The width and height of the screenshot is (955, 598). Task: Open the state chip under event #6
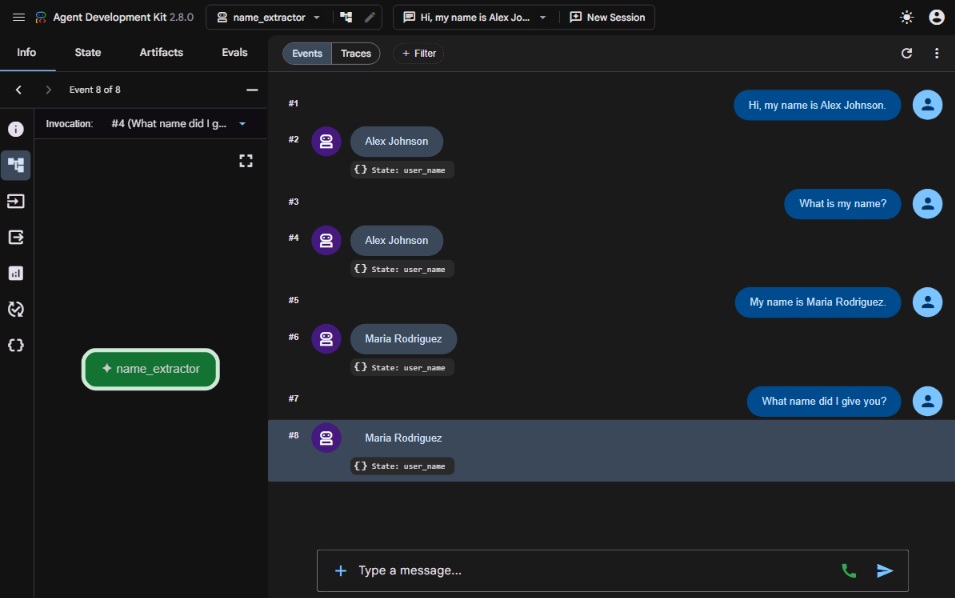[x=402, y=367]
